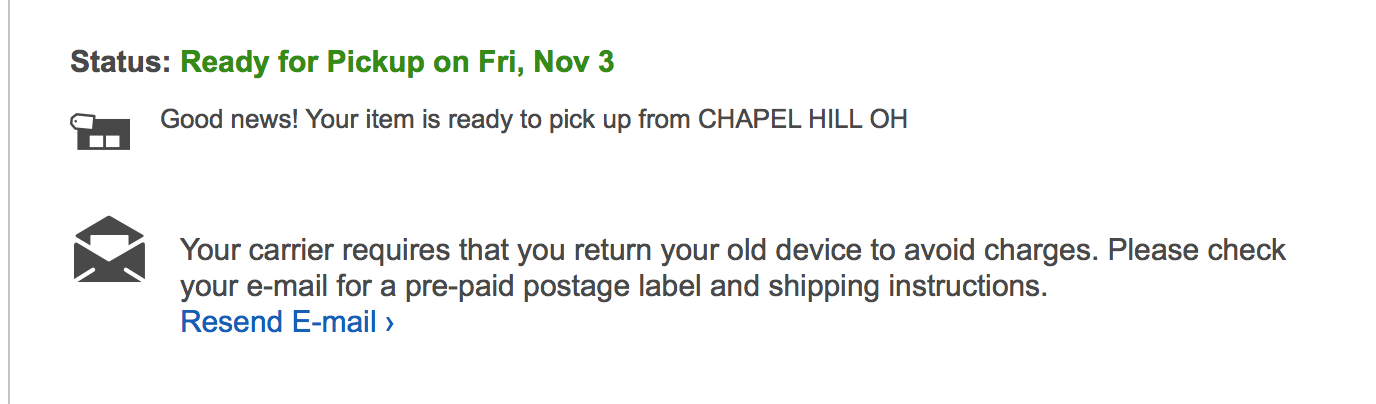Click the gray vertical divider on left
This screenshot has width=1376, height=404.
(9, 202)
